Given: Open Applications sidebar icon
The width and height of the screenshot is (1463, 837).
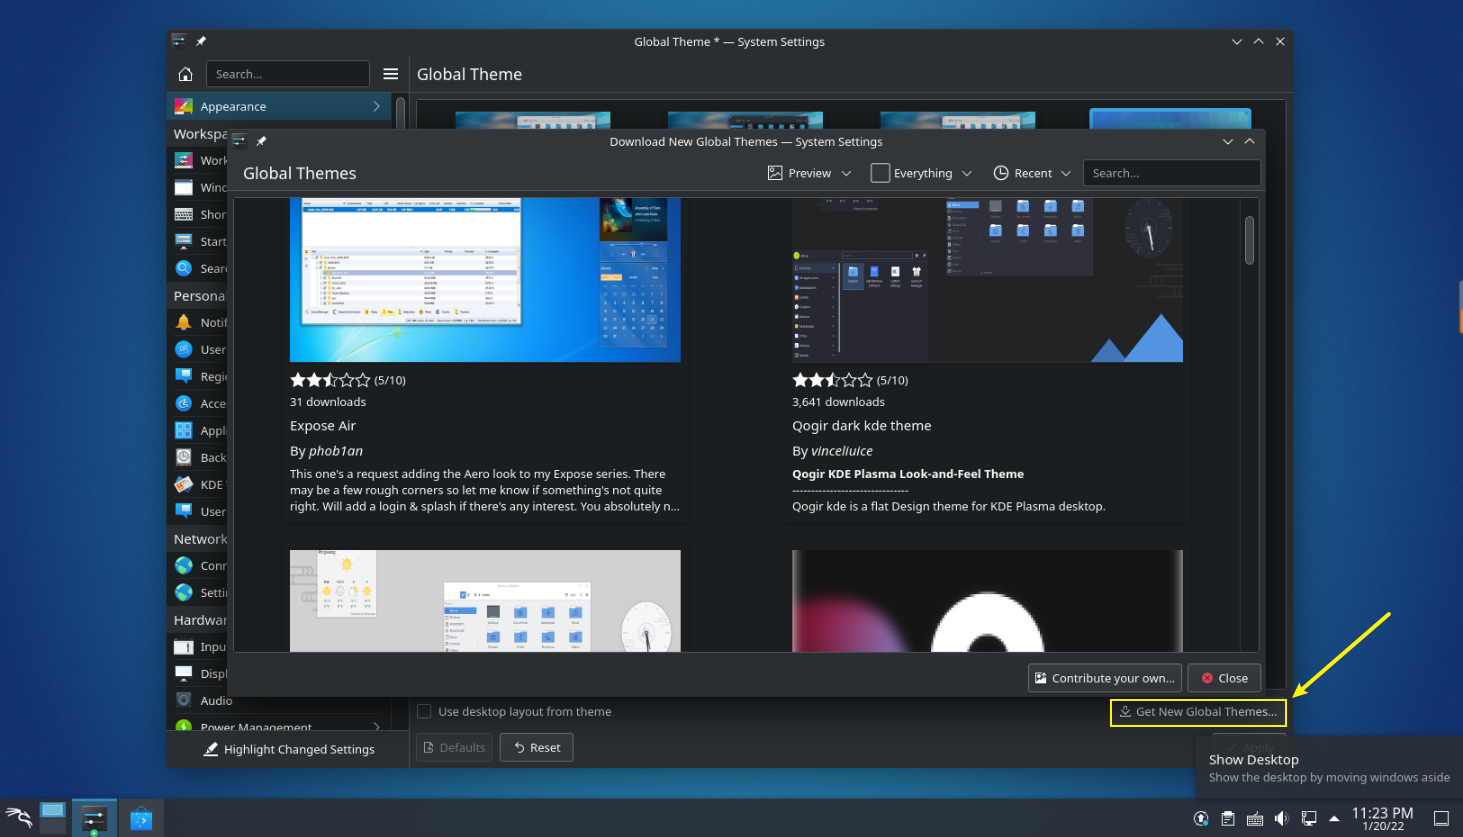Looking at the screenshot, I should tap(184, 430).
